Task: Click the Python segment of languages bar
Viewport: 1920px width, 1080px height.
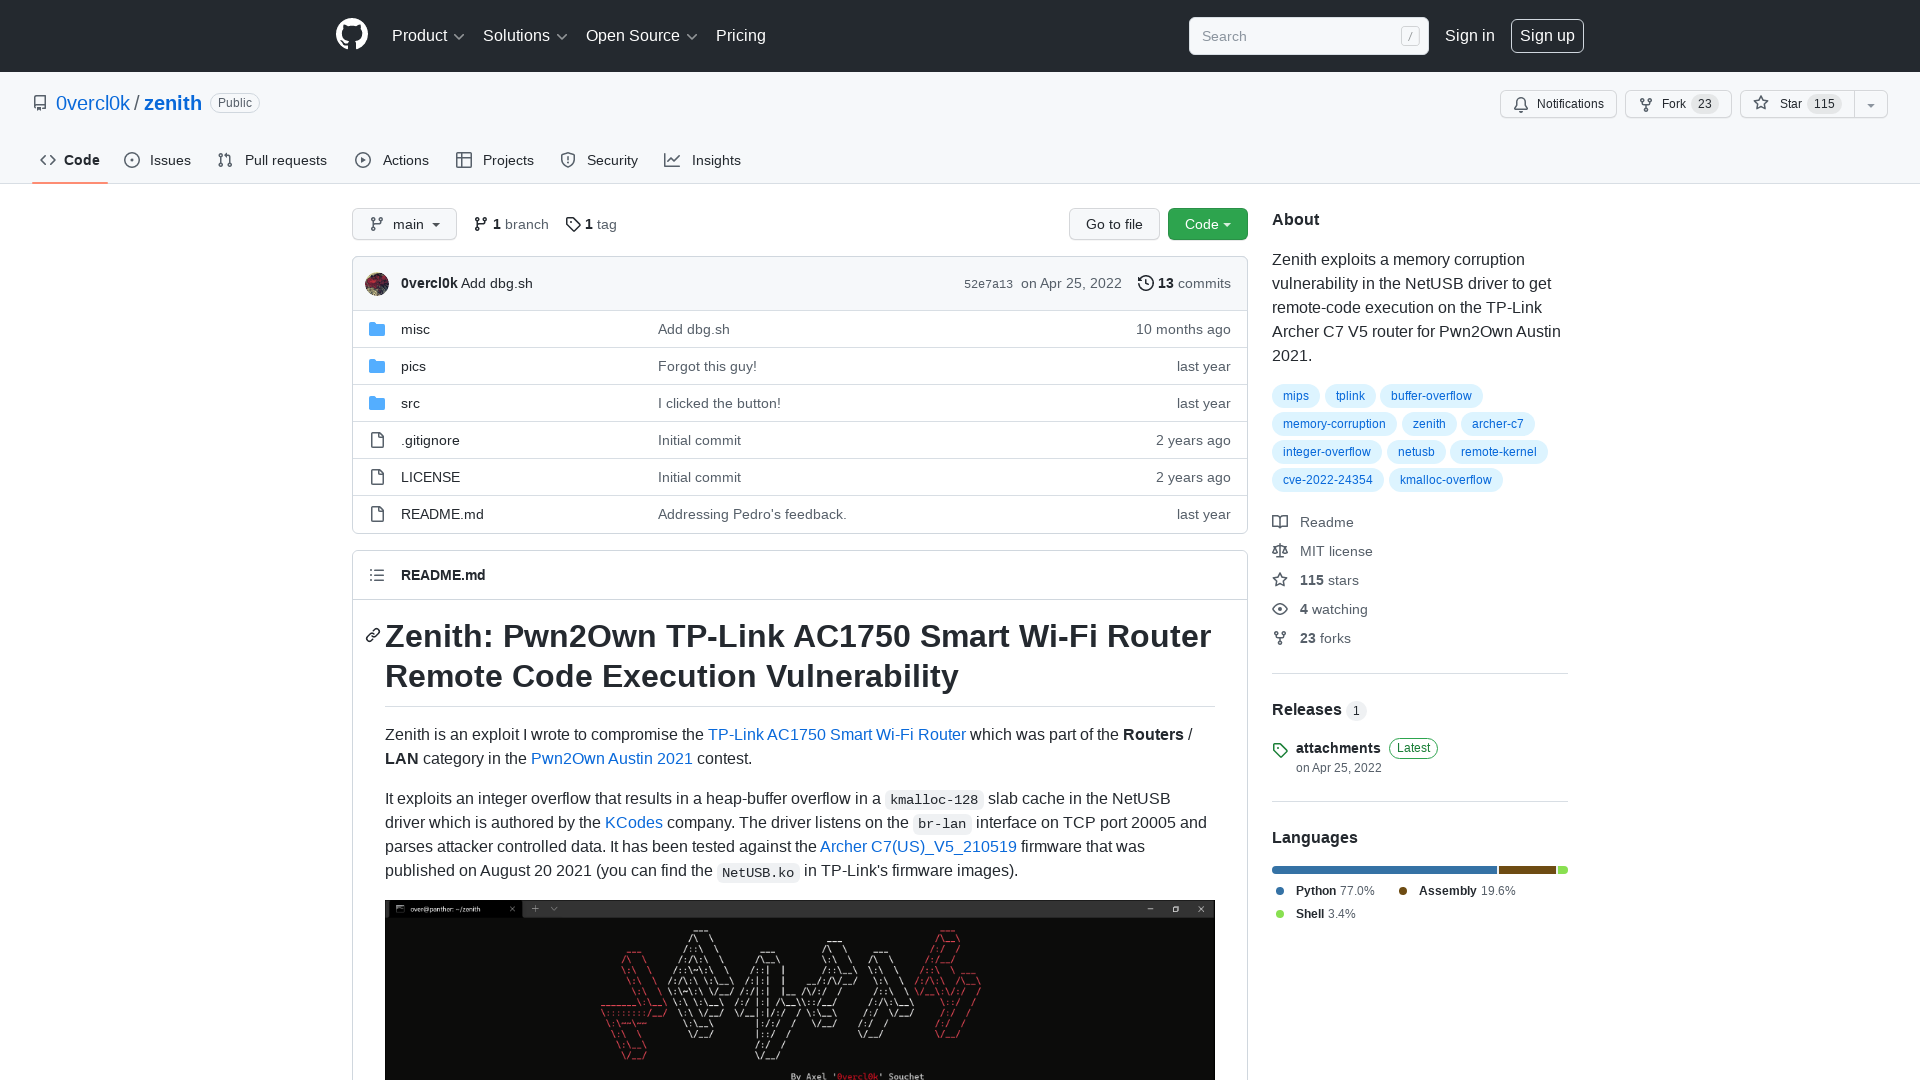Action: [x=1384, y=870]
